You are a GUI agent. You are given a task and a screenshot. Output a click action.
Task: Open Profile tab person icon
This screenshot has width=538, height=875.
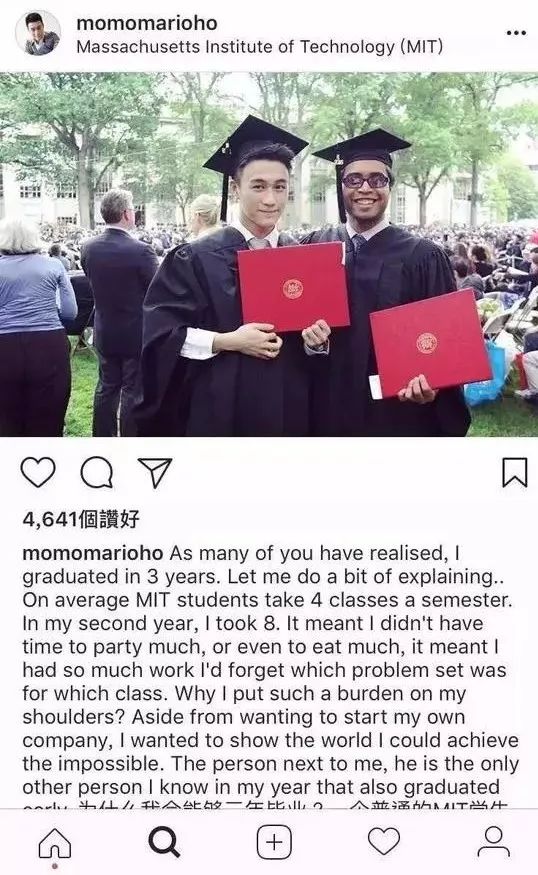click(494, 842)
